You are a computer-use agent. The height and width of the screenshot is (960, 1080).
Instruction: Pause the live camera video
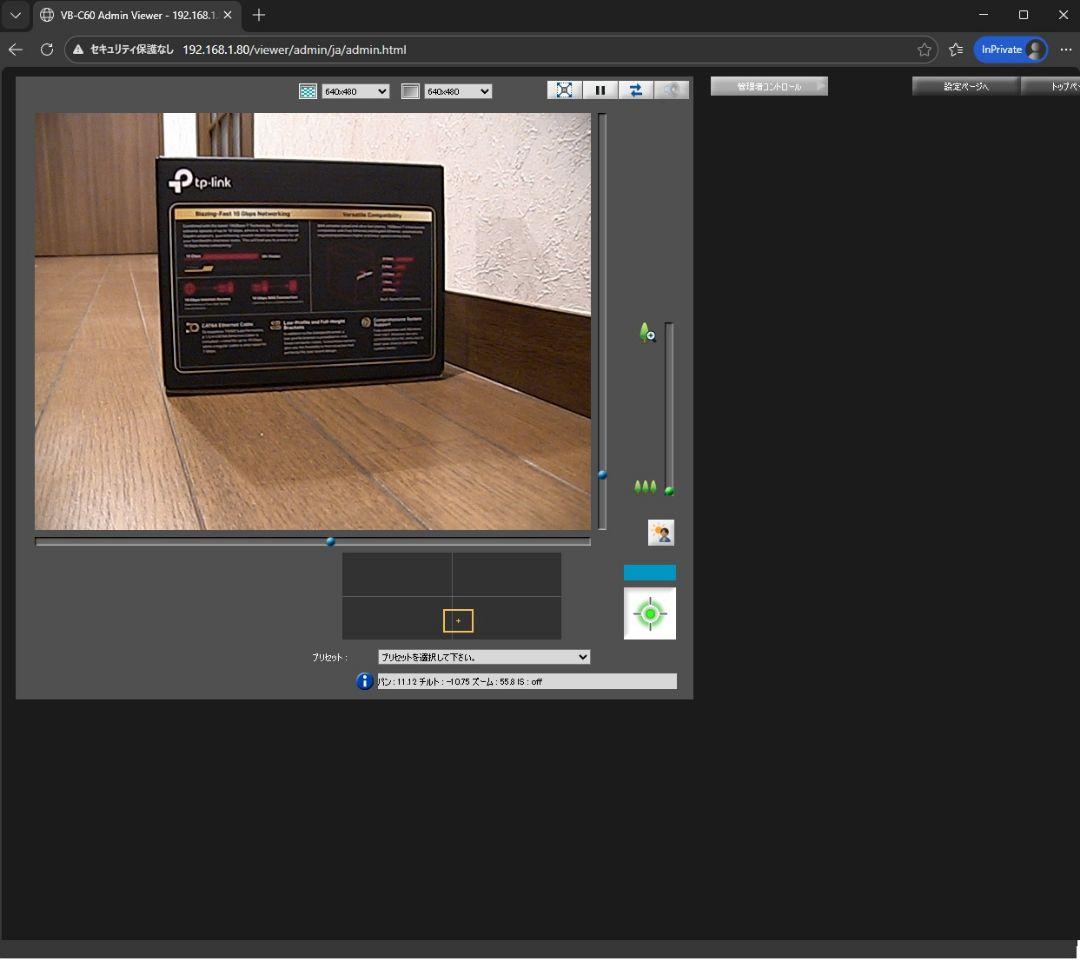click(600, 90)
